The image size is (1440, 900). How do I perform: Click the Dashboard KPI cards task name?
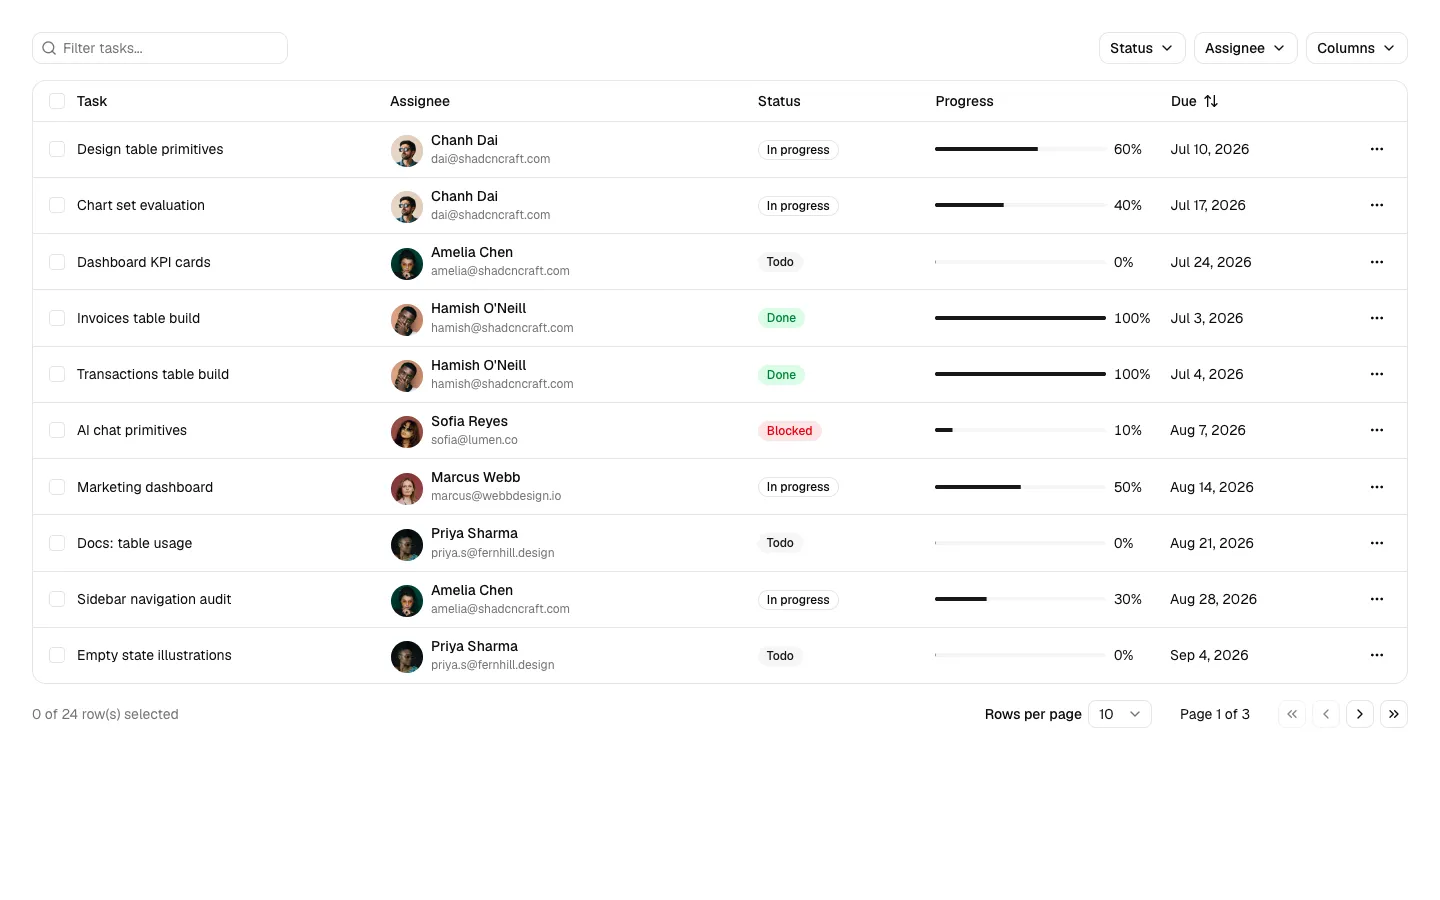144,262
